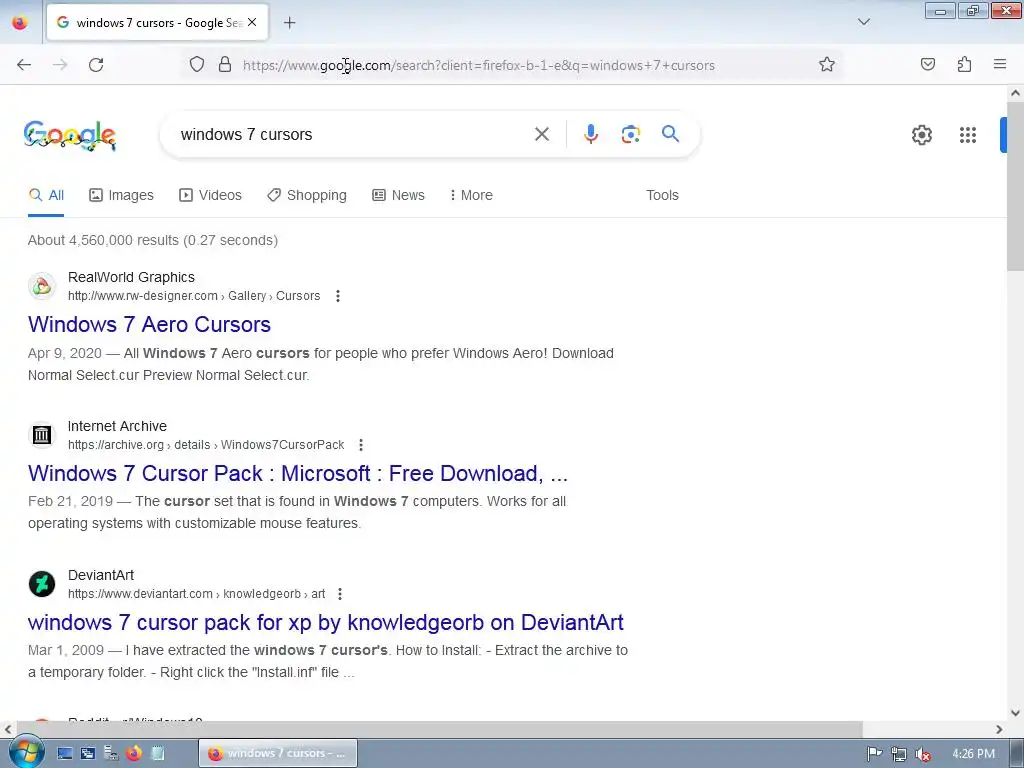Screen dimensions: 1024x768
Task: Click the horizontal scrollbar thumb
Action: click(440, 729)
